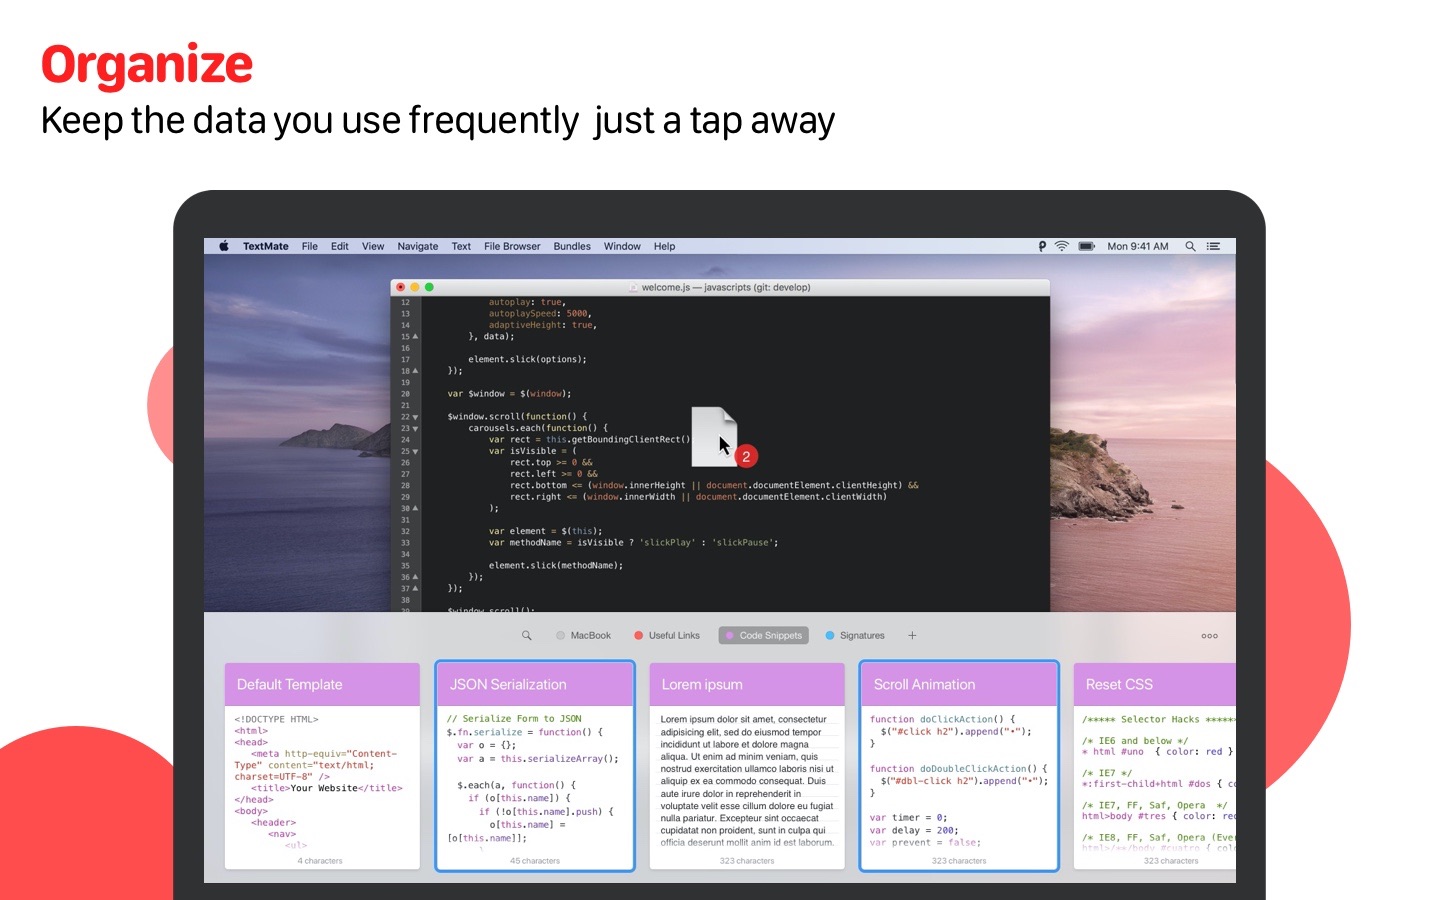
Task: Collapse the code block at line 22
Action: click(415, 416)
